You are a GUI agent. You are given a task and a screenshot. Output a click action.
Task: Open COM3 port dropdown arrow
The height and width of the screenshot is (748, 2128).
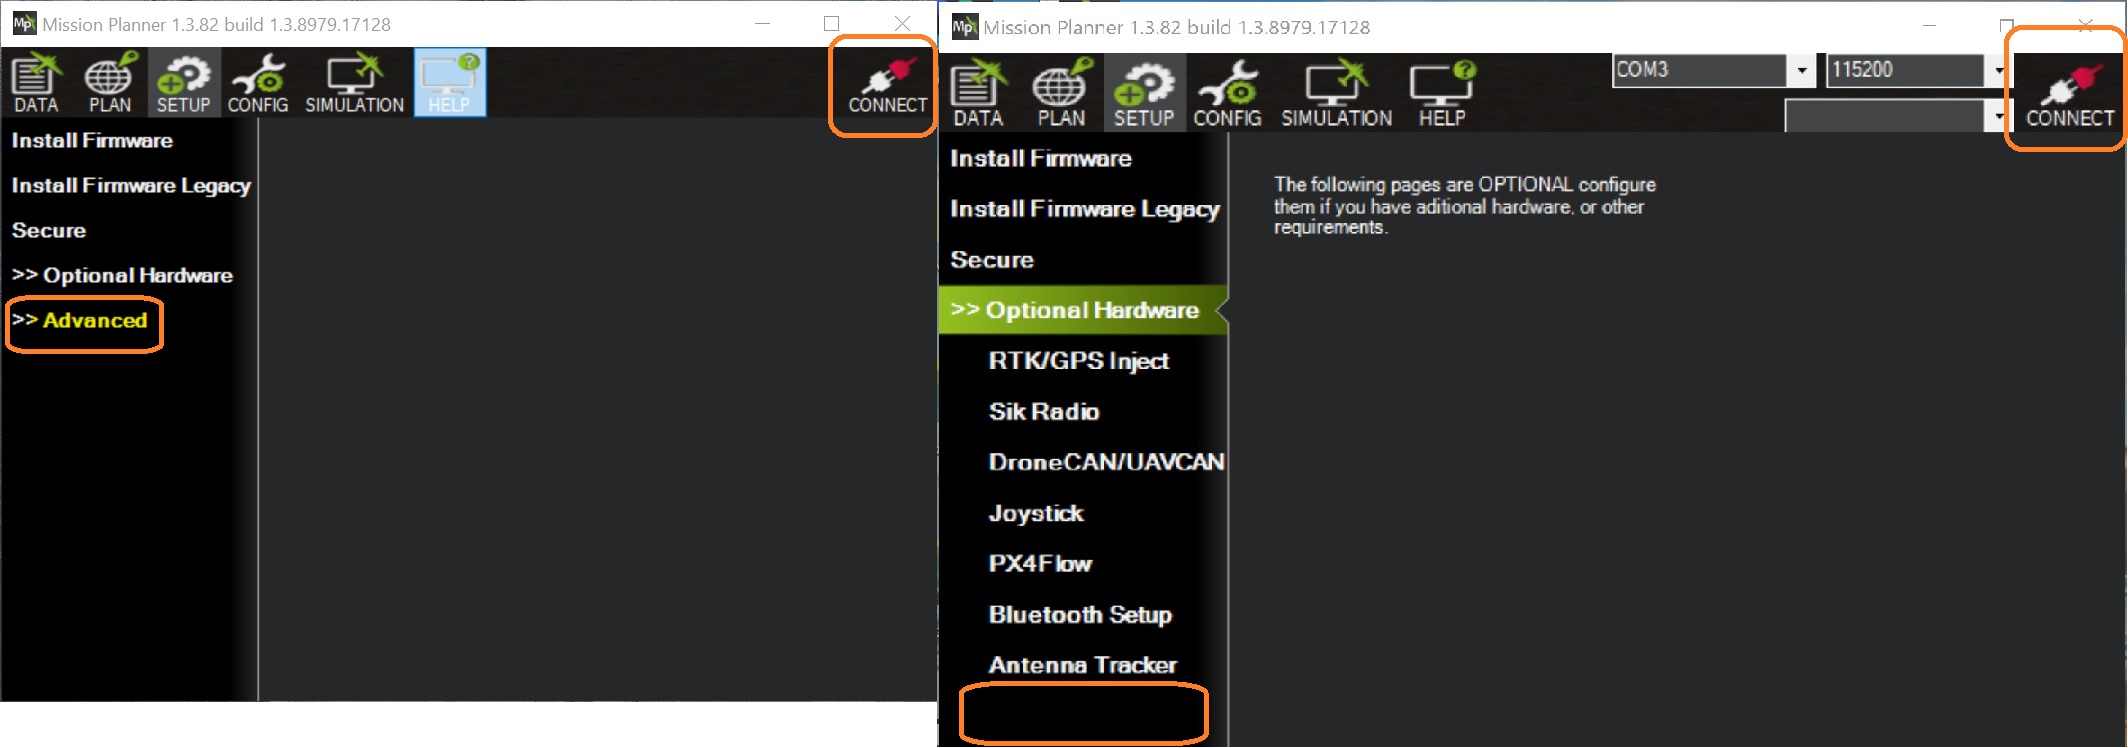pyautogui.click(x=1801, y=70)
